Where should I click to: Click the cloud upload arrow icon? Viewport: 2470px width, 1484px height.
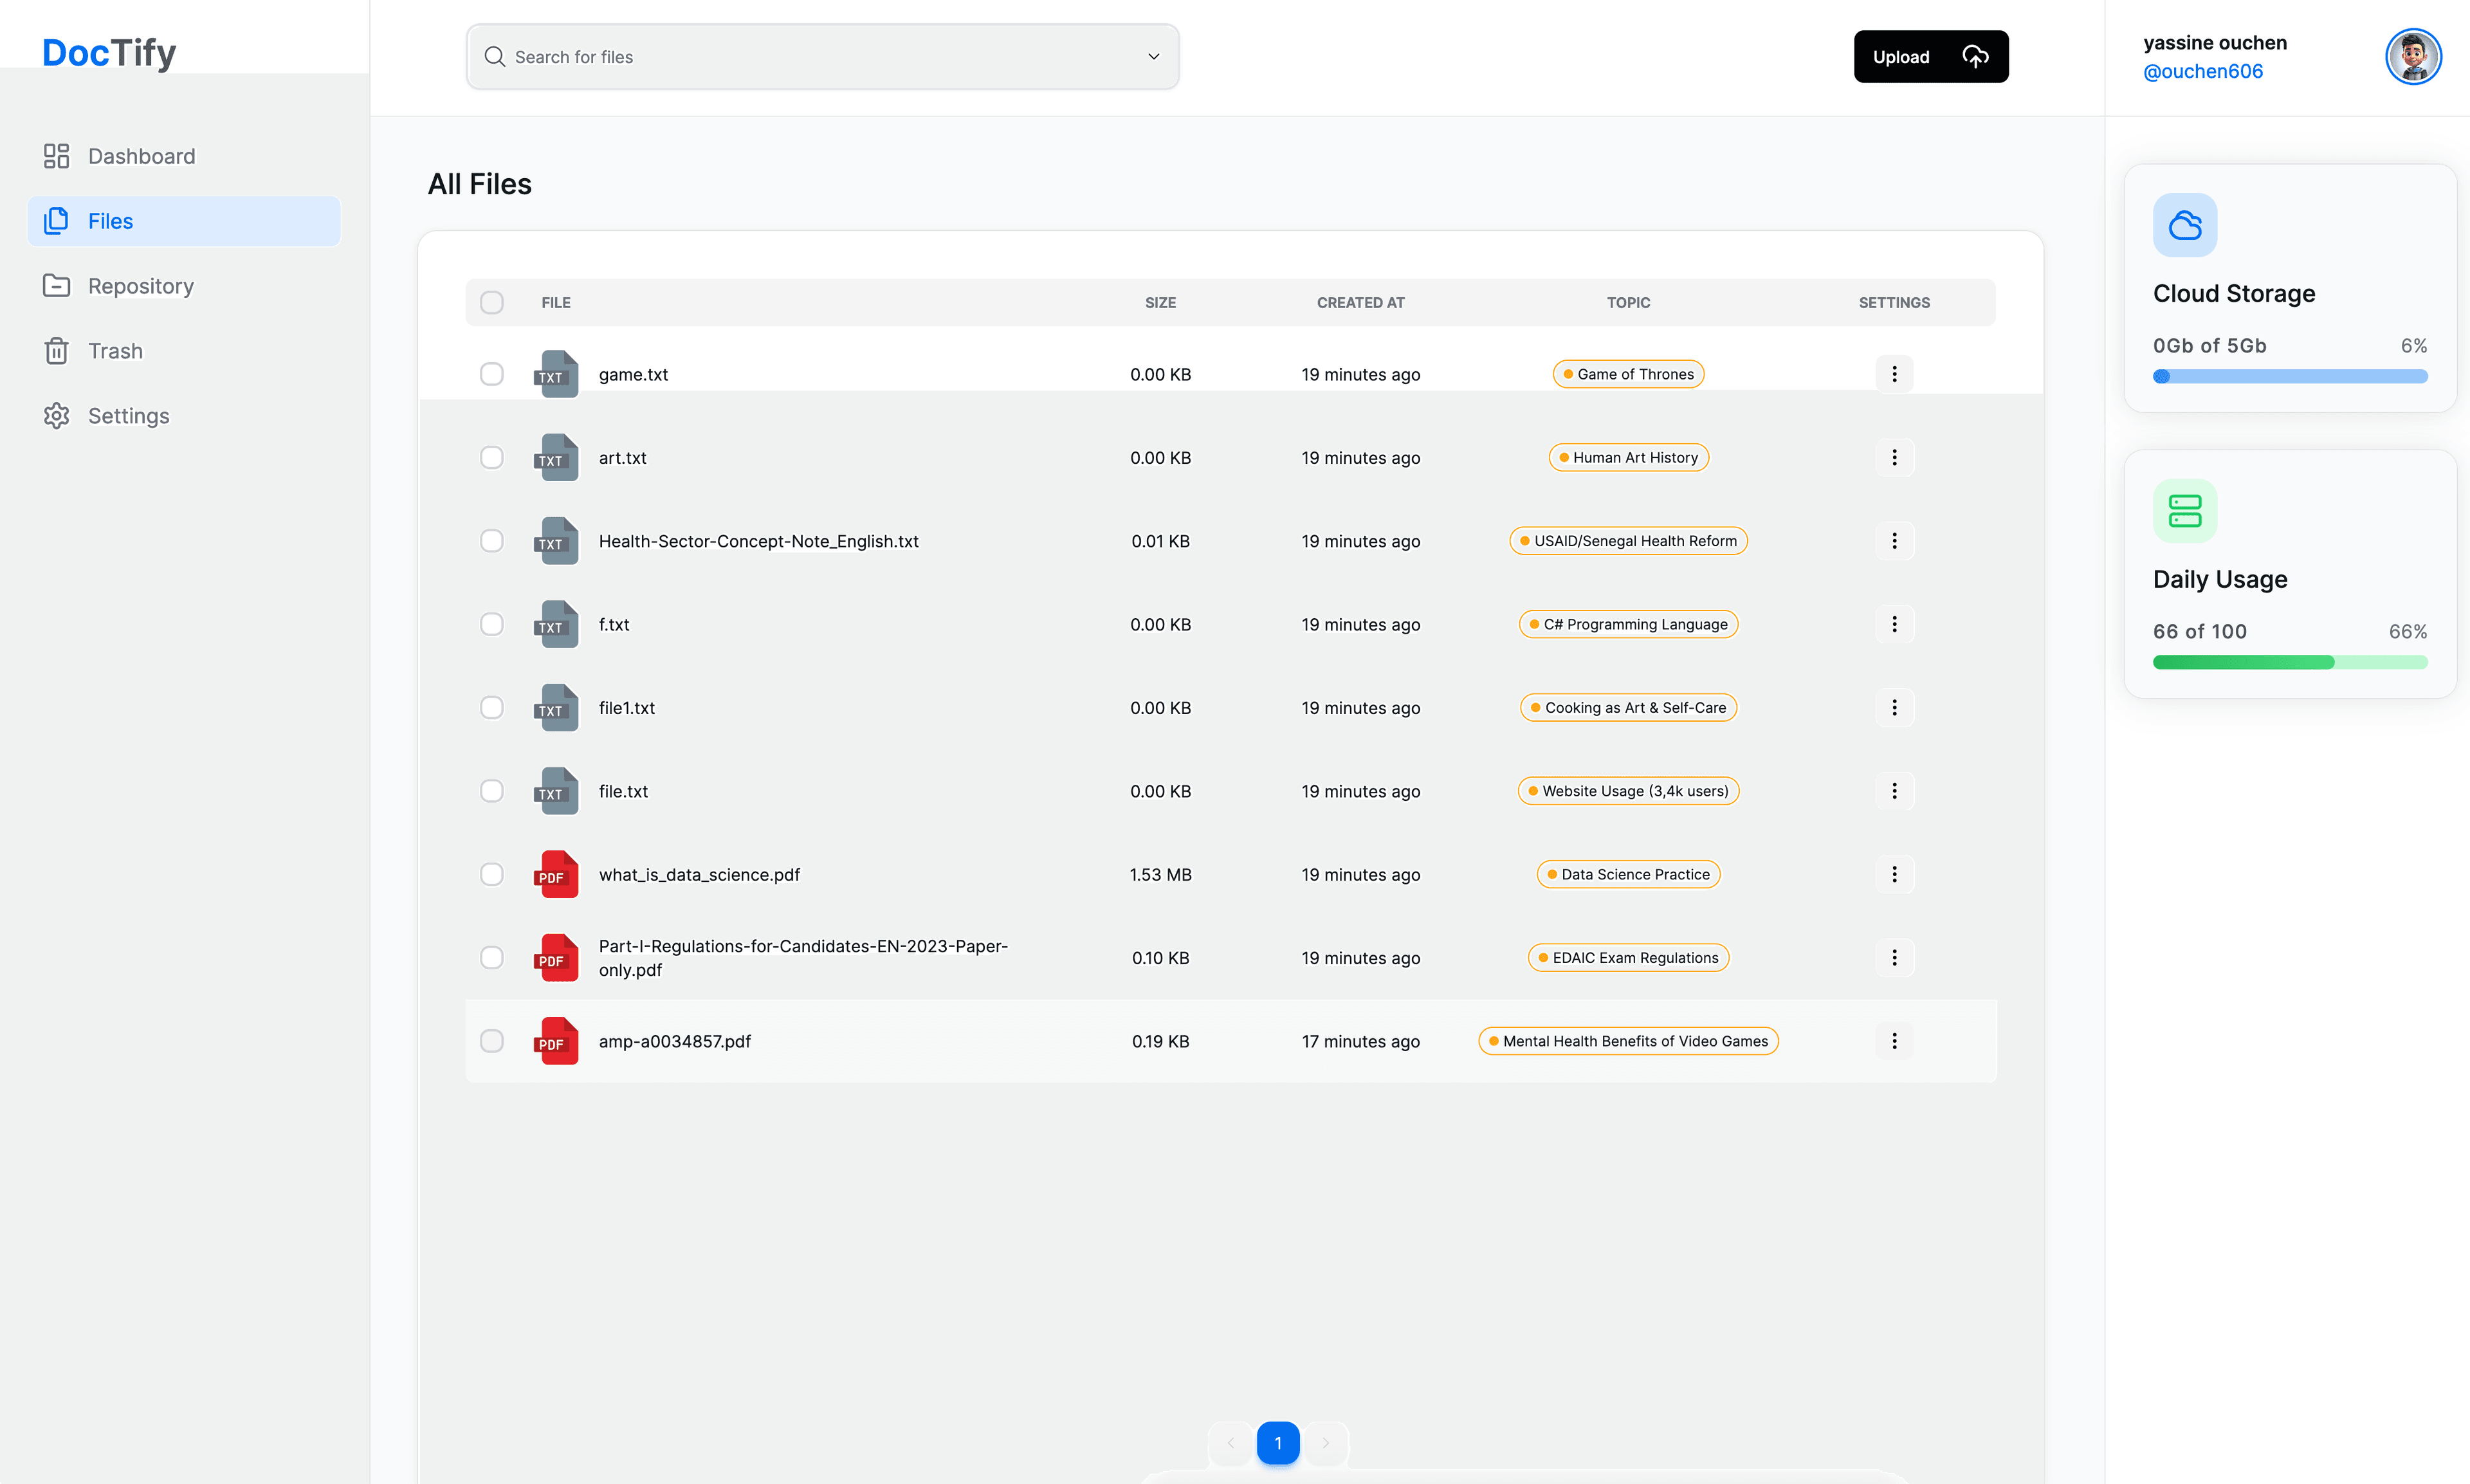1975,57
